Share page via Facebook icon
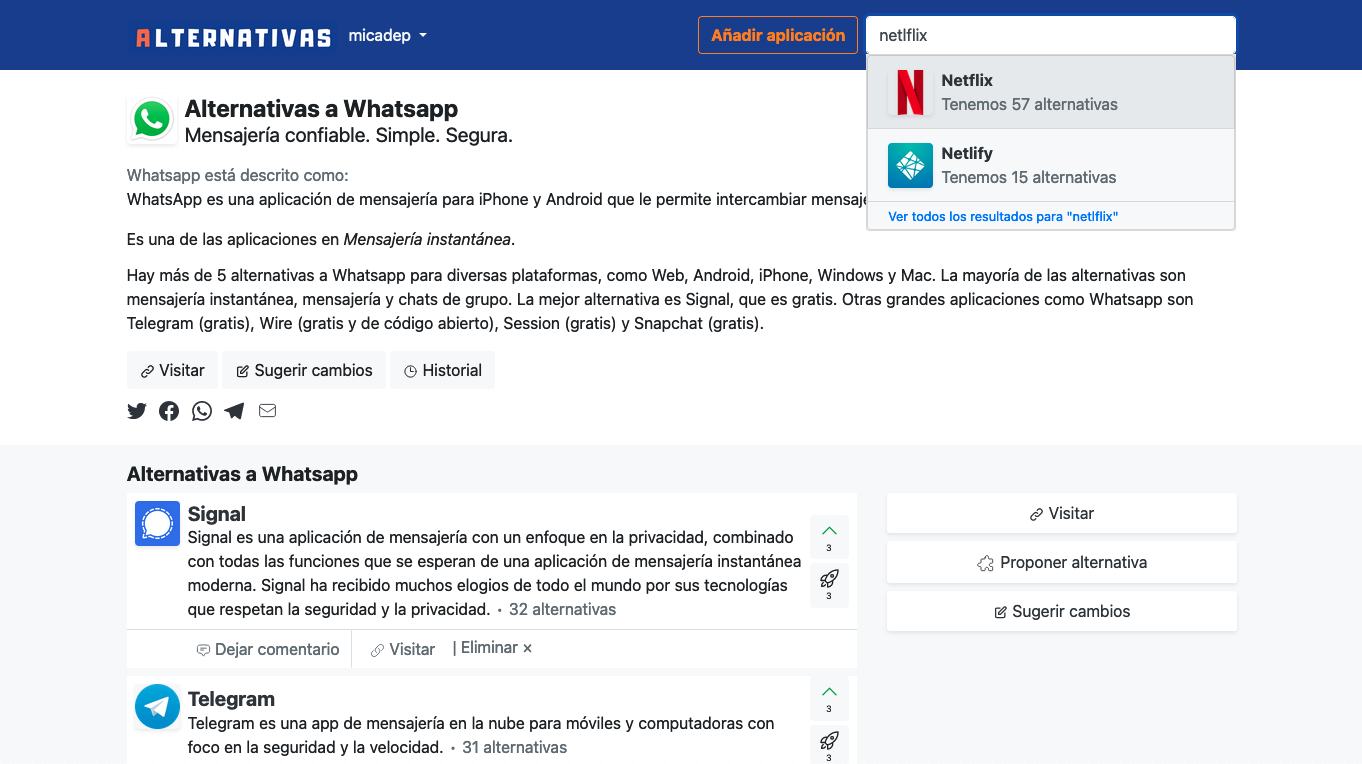The height and width of the screenshot is (764, 1362). 169,411
